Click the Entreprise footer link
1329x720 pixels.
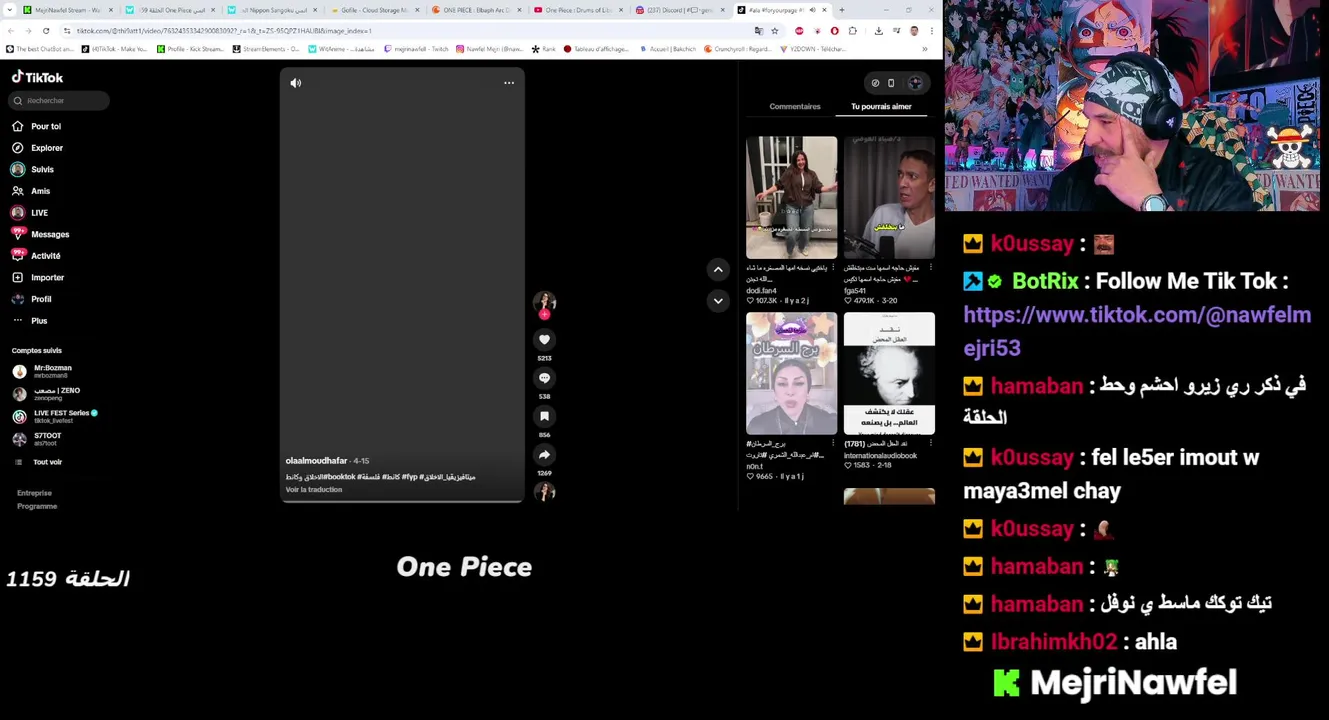coord(34,493)
